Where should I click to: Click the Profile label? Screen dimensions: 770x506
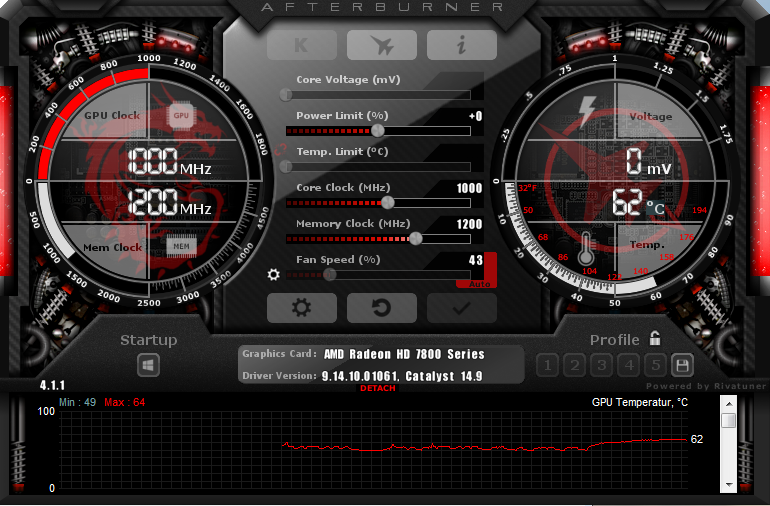[614, 340]
